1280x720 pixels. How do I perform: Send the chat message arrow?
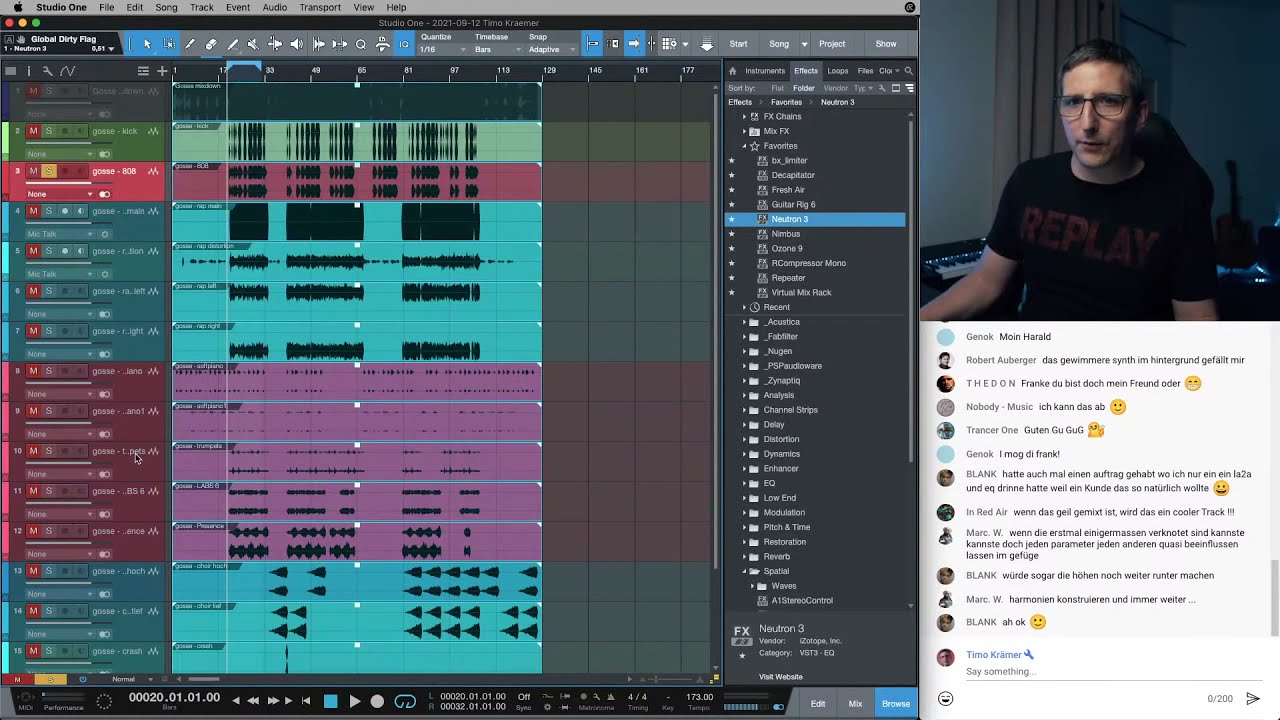point(1253,698)
